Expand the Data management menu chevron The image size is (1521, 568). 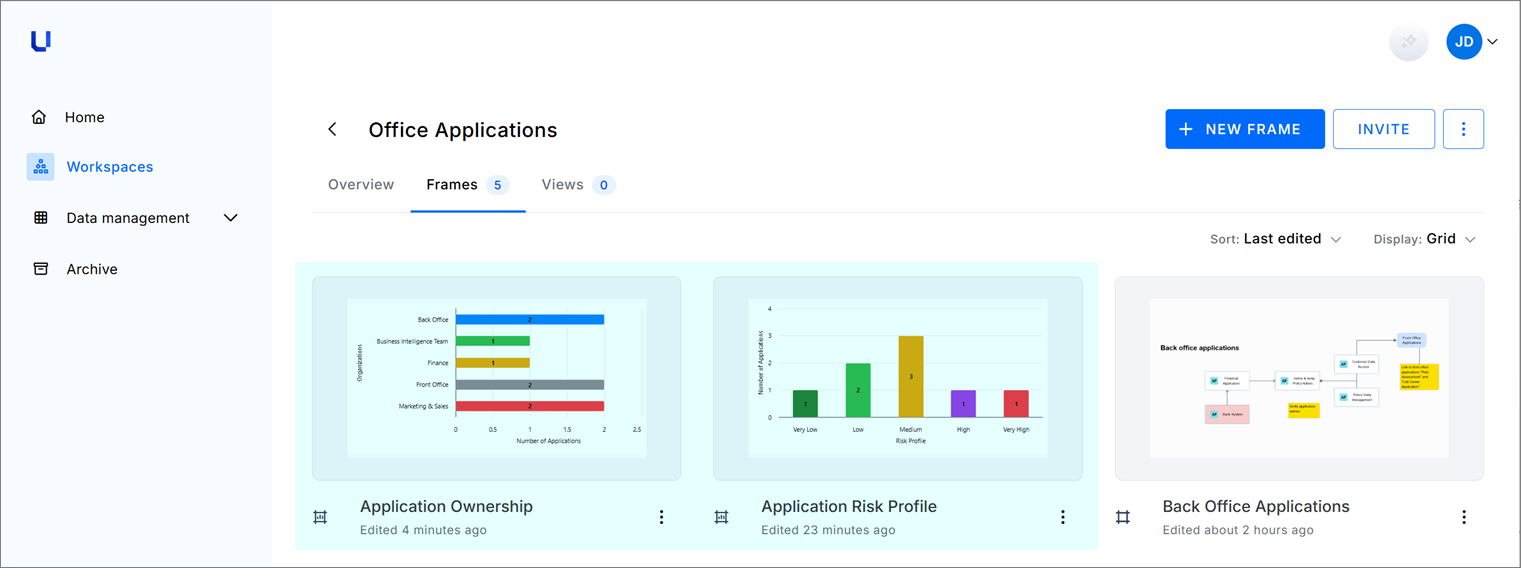tap(231, 218)
